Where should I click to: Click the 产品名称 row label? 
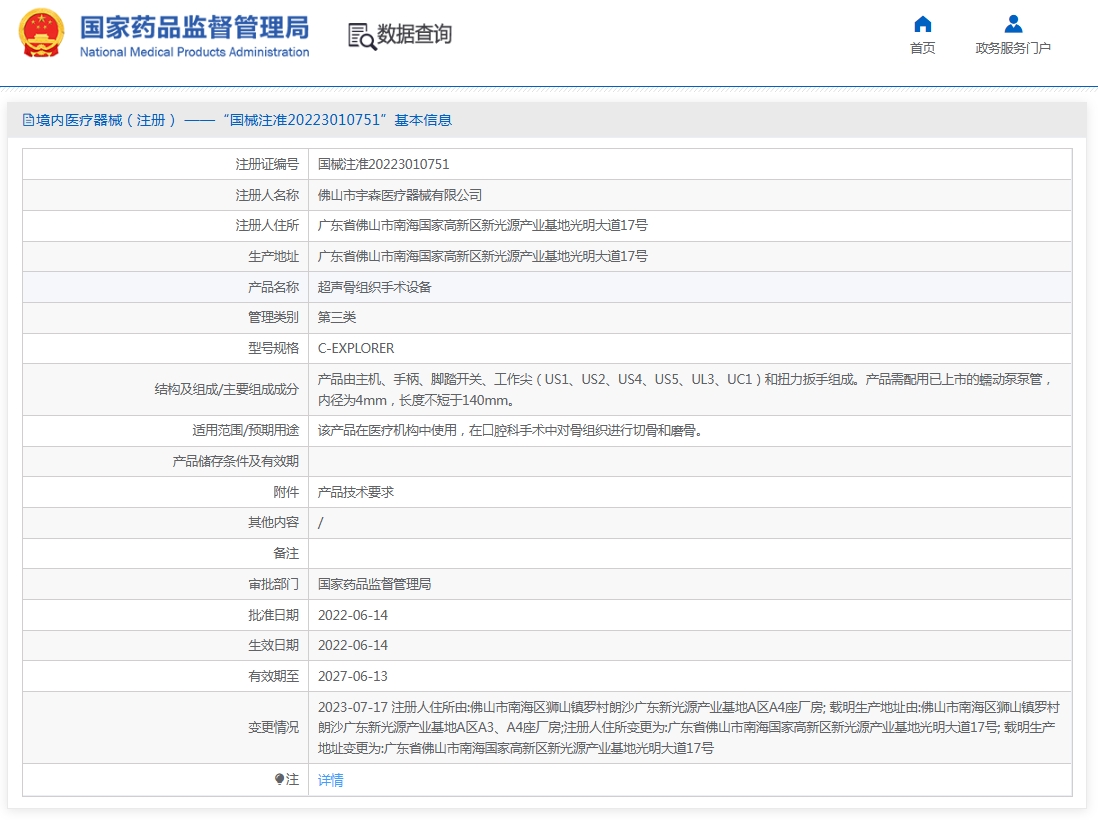tap(273, 286)
